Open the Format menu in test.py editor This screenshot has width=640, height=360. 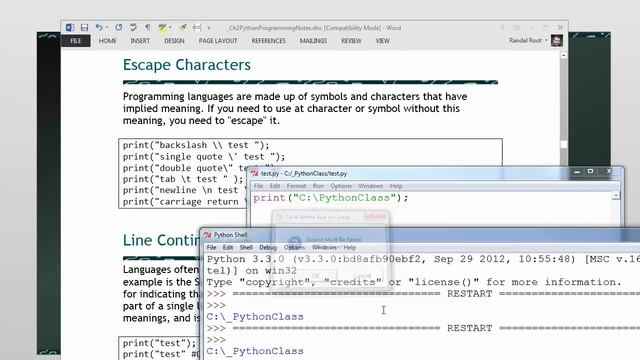click(296, 186)
